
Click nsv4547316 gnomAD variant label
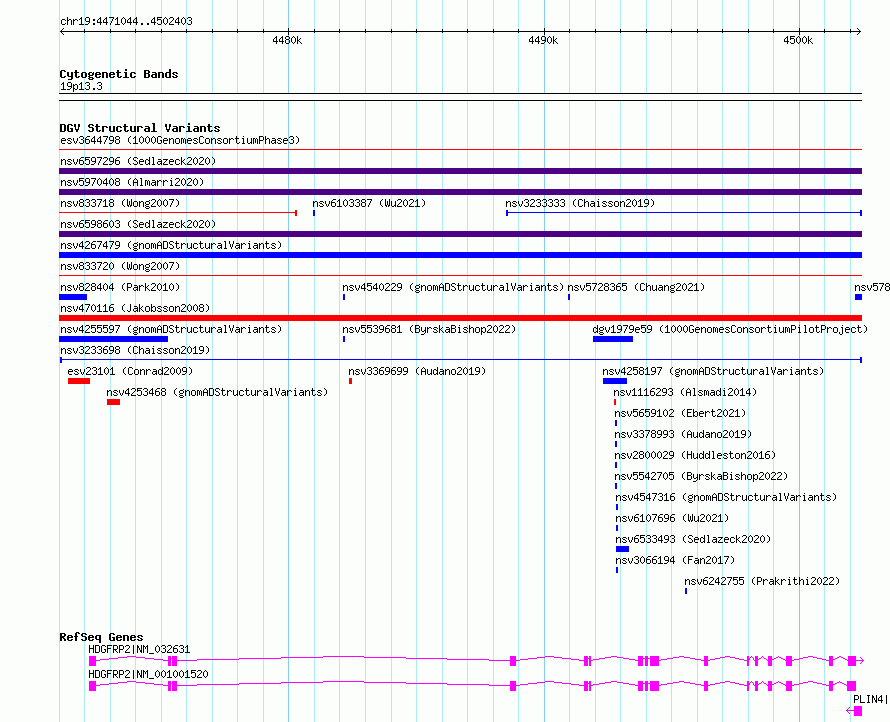click(x=726, y=497)
